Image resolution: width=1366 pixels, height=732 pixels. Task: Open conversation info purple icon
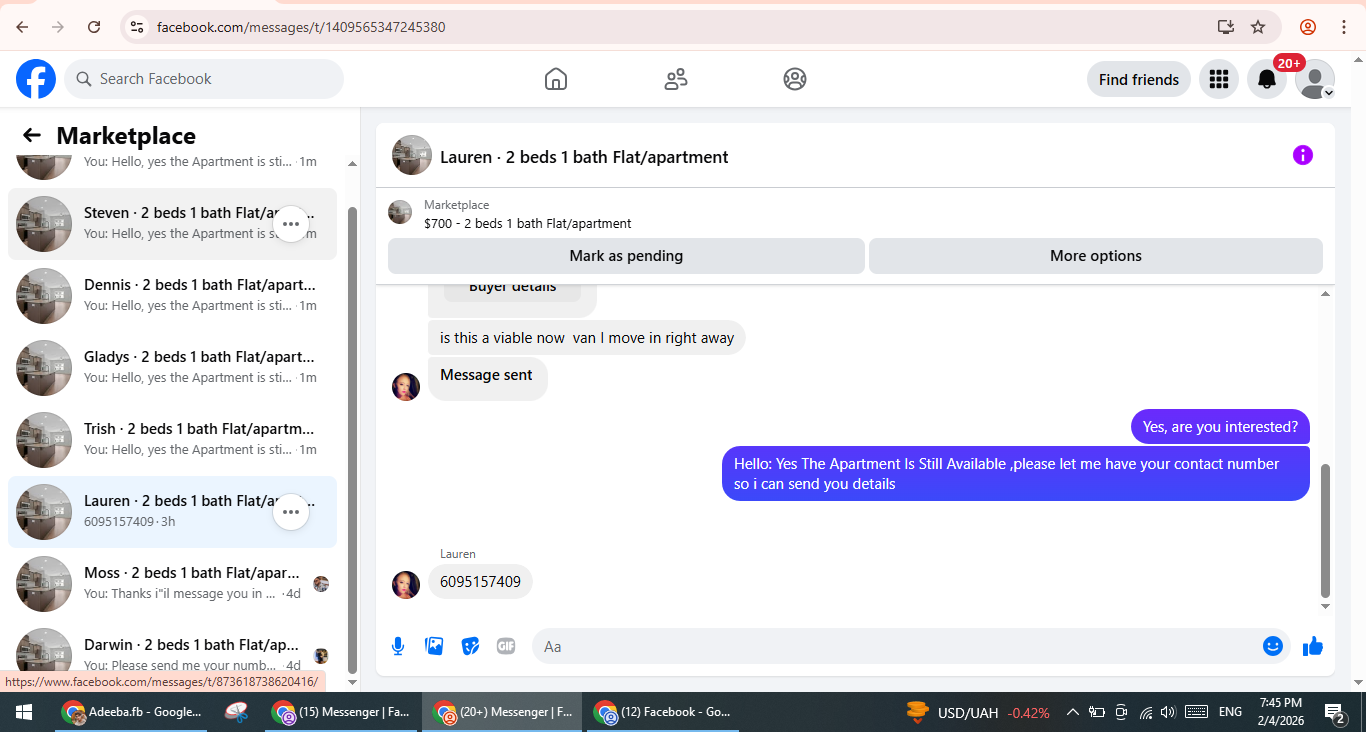point(1302,155)
